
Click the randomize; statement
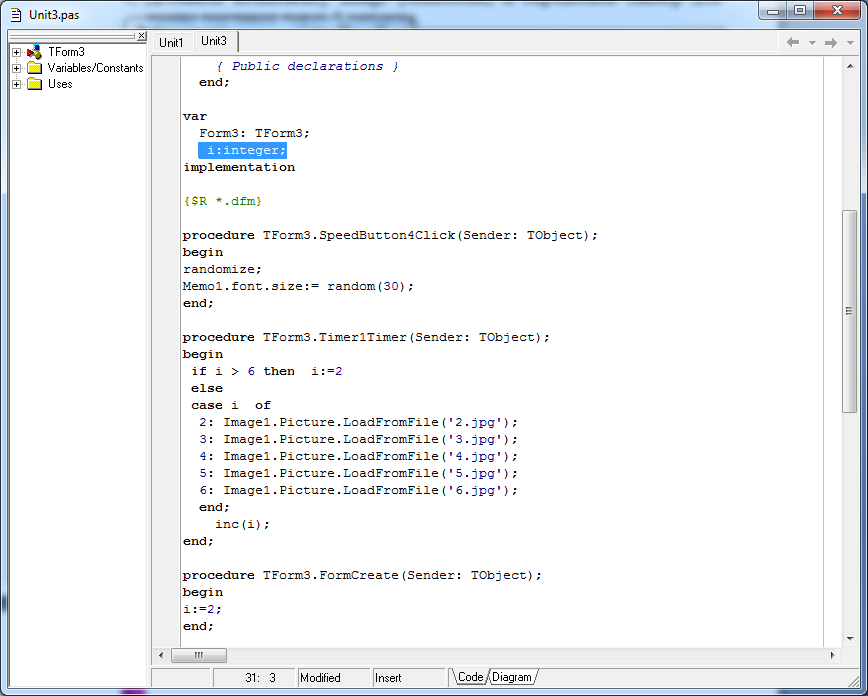click(222, 269)
